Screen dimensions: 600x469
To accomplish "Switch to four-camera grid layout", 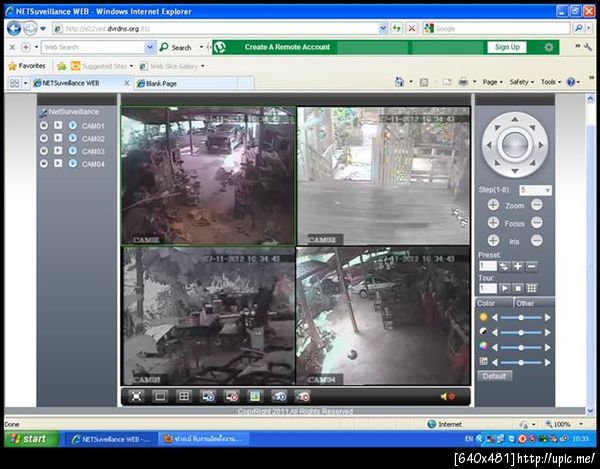I will (184, 396).
